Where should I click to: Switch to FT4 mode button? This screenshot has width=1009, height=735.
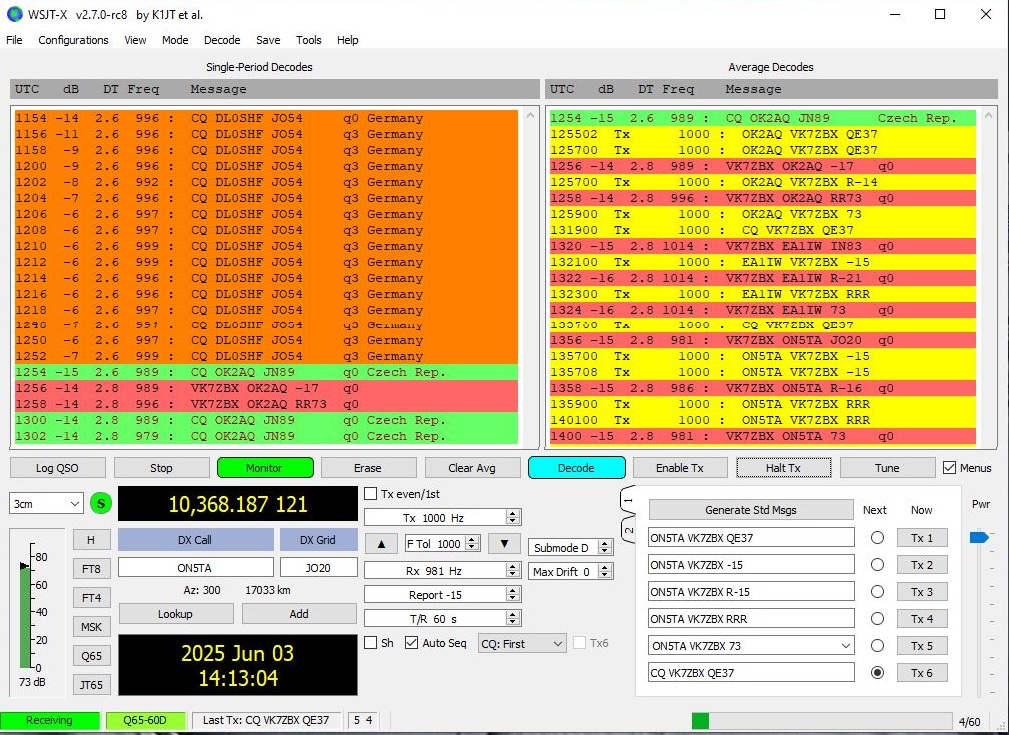[91, 598]
